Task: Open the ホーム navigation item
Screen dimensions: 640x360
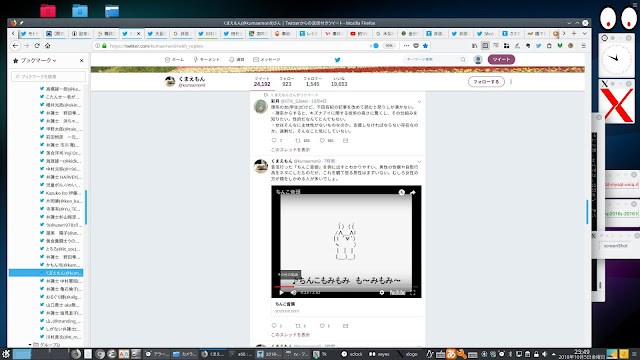Action: tap(174, 60)
